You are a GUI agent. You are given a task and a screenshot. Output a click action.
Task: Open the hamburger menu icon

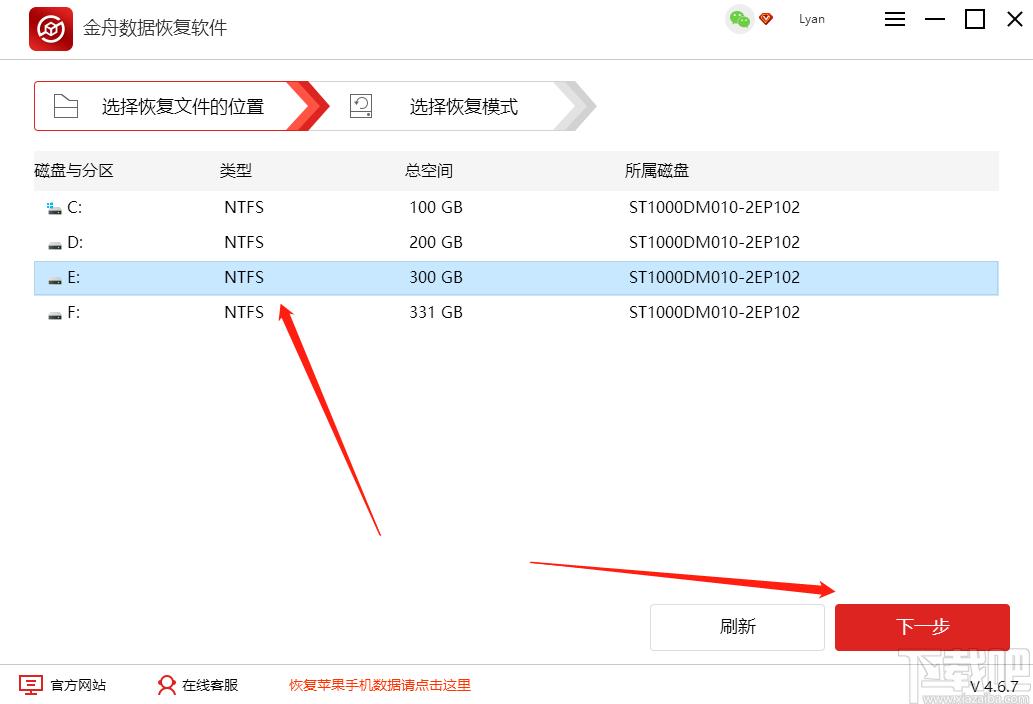(894, 19)
